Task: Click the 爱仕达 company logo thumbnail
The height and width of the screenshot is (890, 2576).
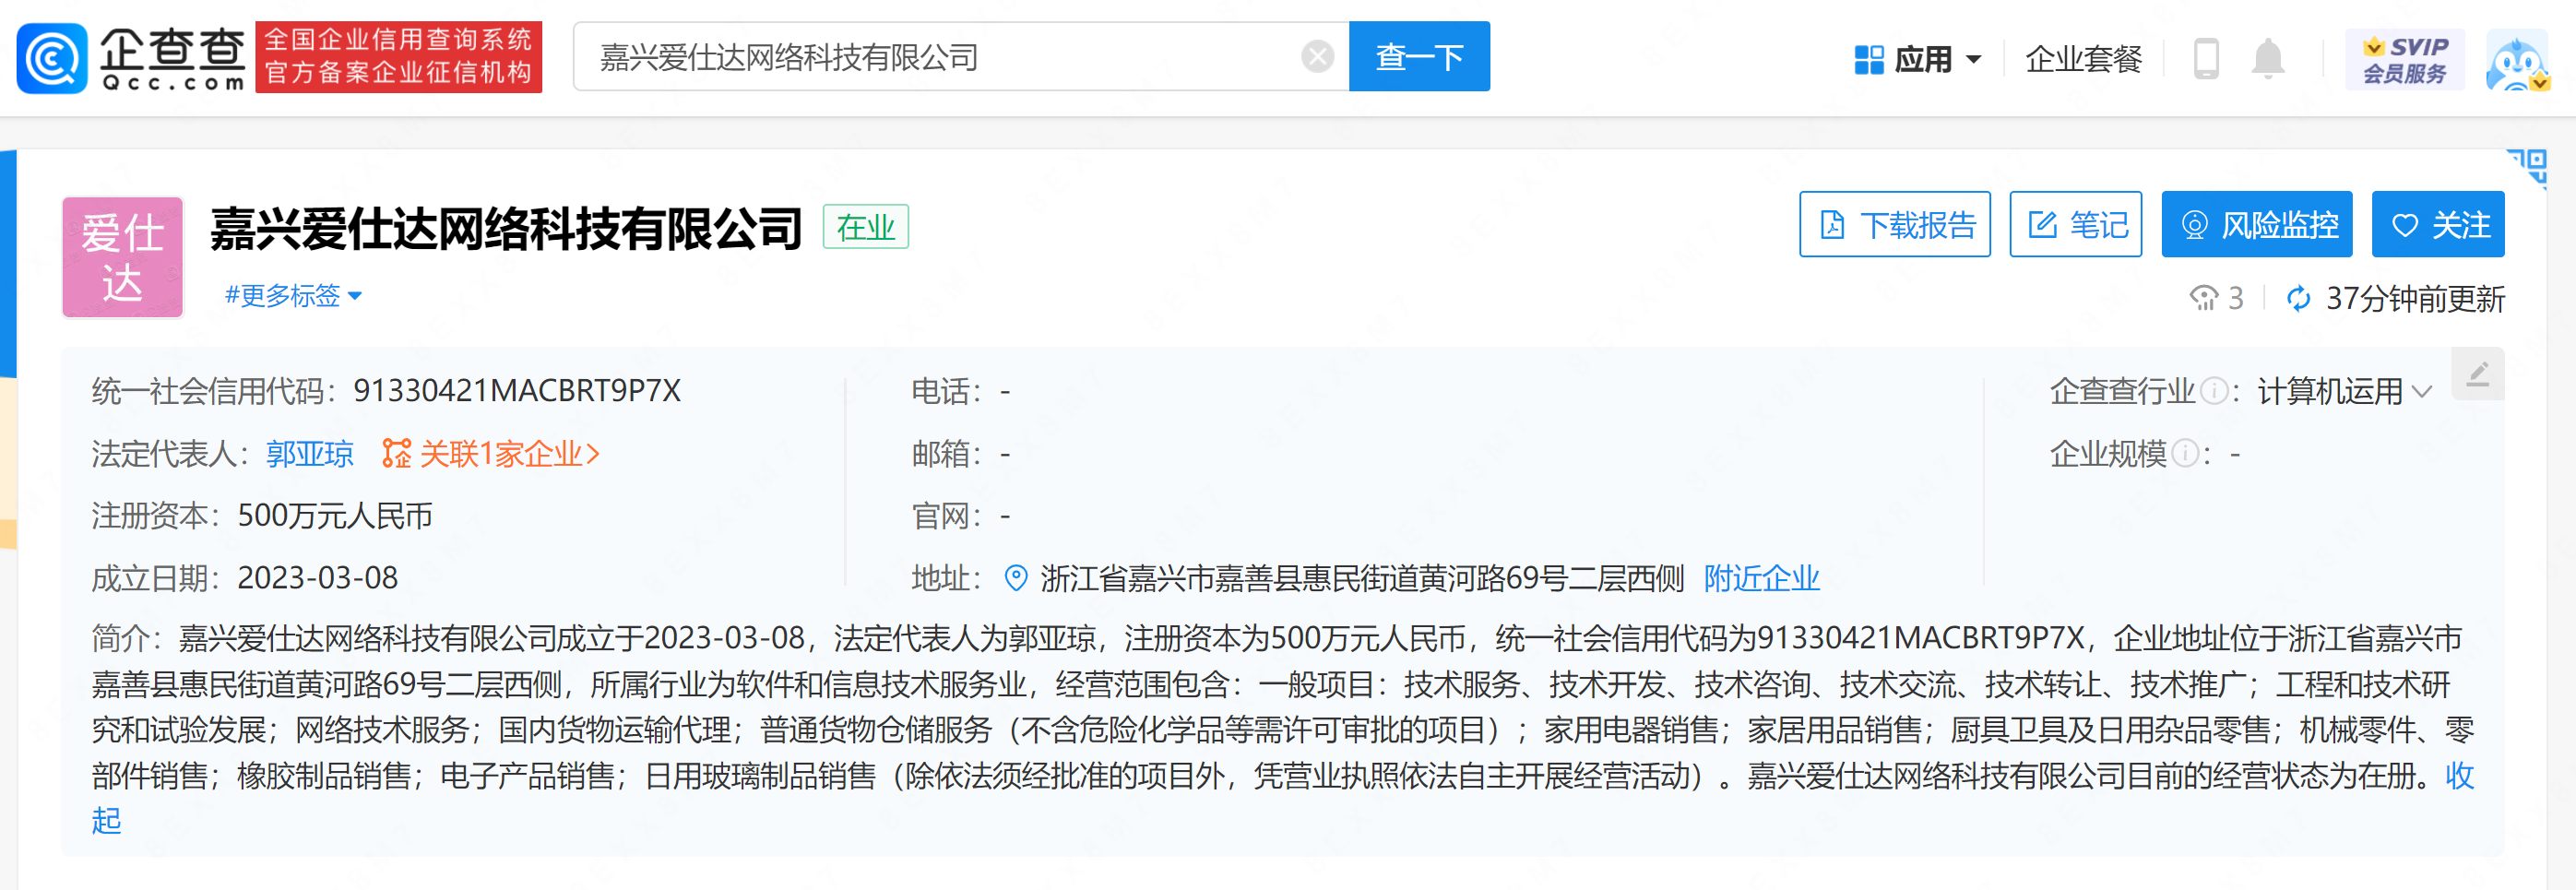Action: coord(123,257)
